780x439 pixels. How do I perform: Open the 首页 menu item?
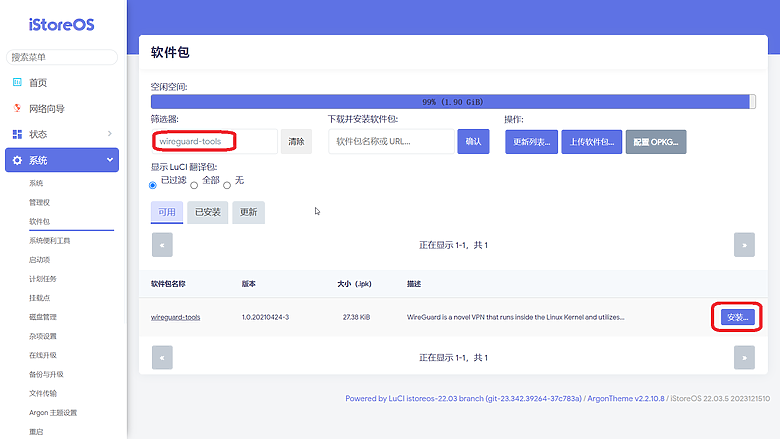(38, 83)
